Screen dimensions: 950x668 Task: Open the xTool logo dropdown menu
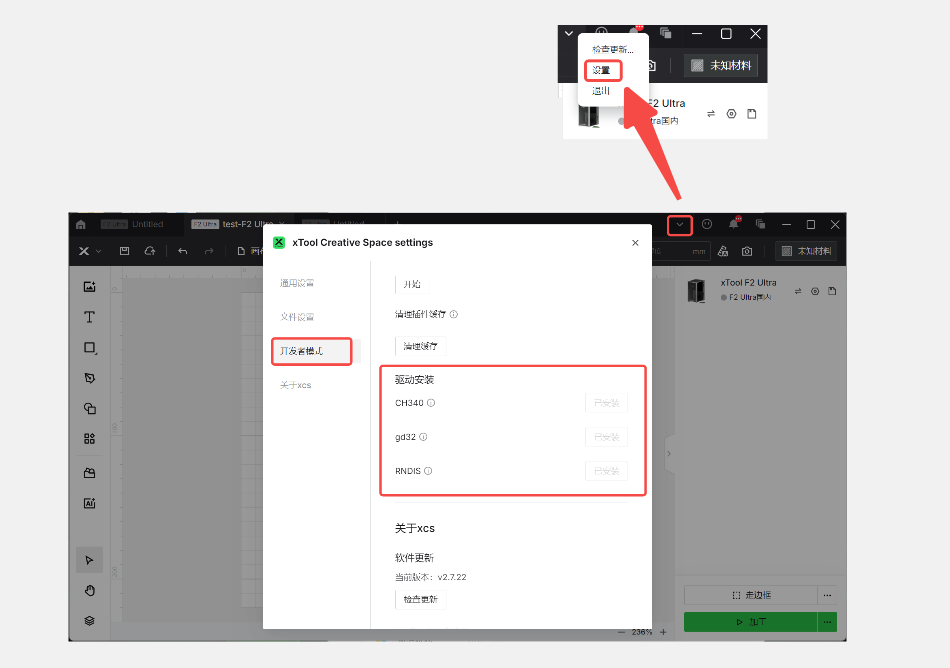tap(89, 251)
